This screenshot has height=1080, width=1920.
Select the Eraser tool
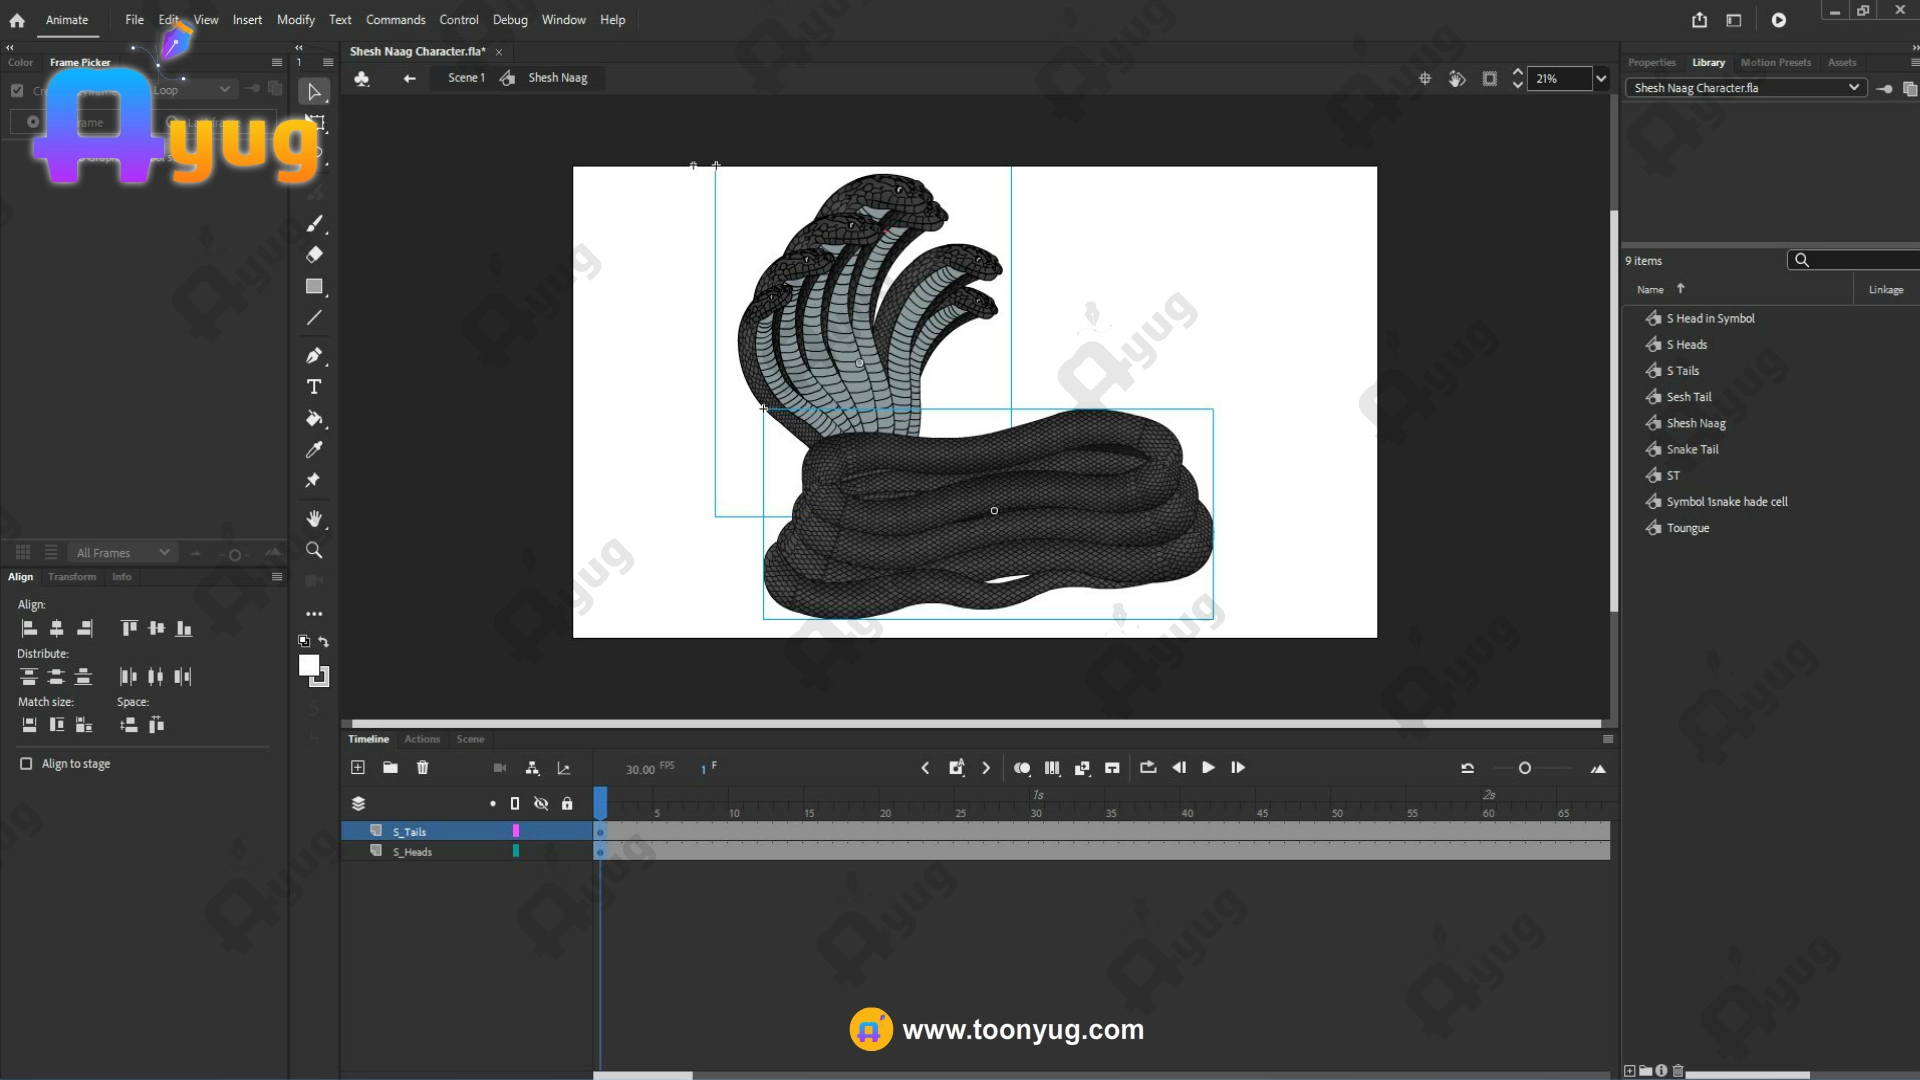(314, 255)
